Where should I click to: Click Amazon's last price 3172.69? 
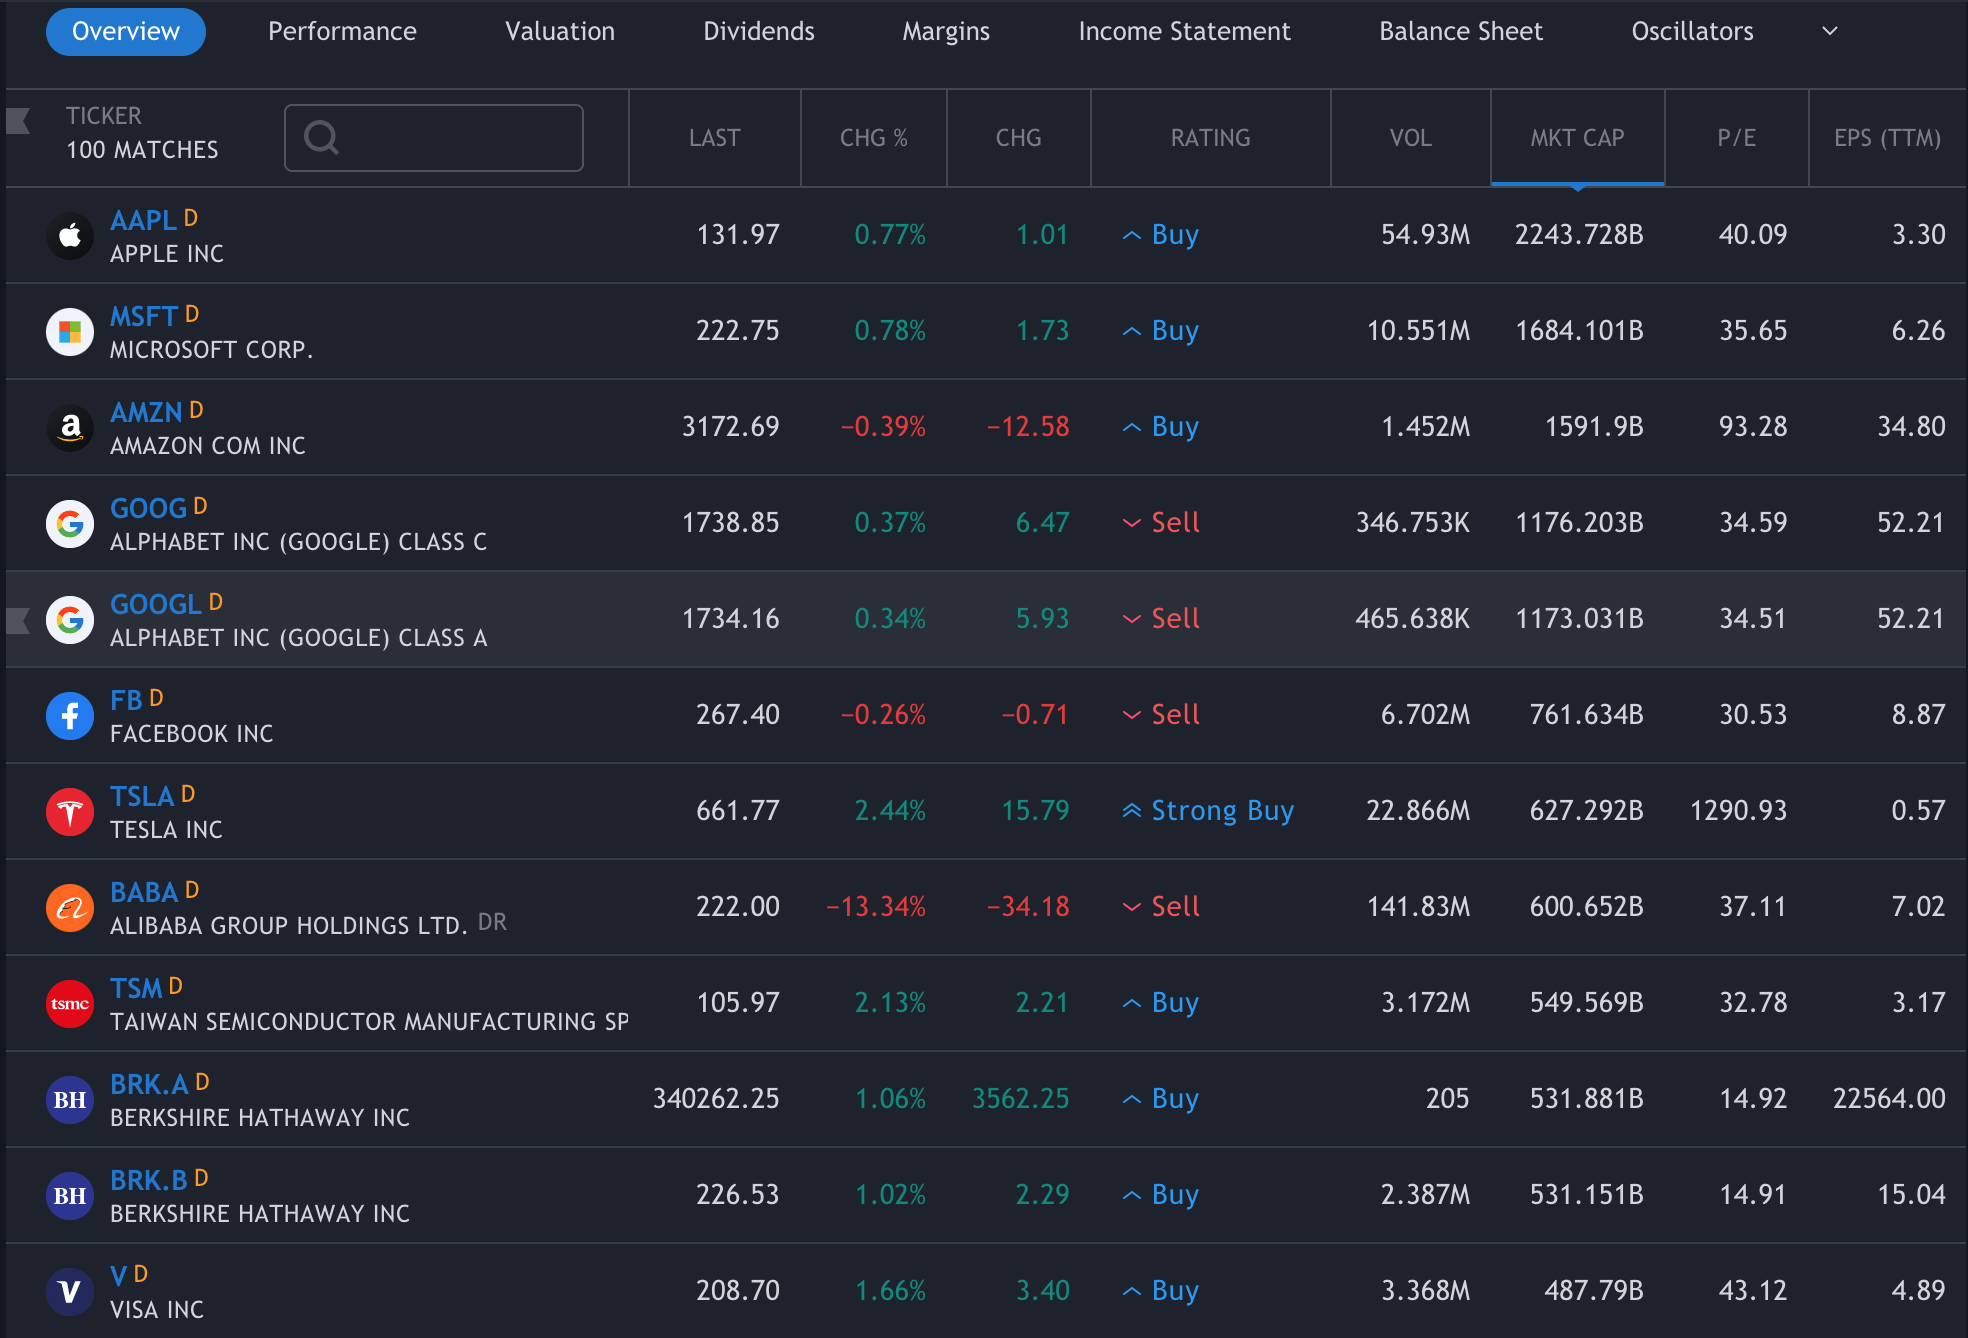coord(730,427)
